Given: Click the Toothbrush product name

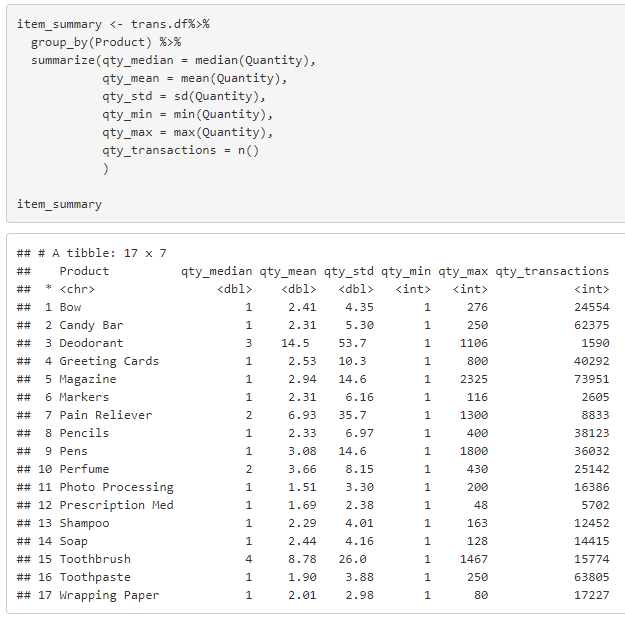Looking at the screenshot, I should coord(95,559).
